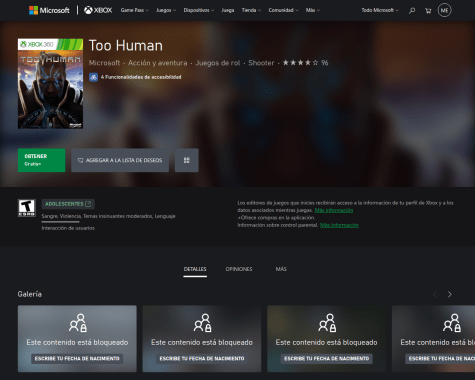Click the Acción y aventura genre link
The image size is (475, 380).
158,63
